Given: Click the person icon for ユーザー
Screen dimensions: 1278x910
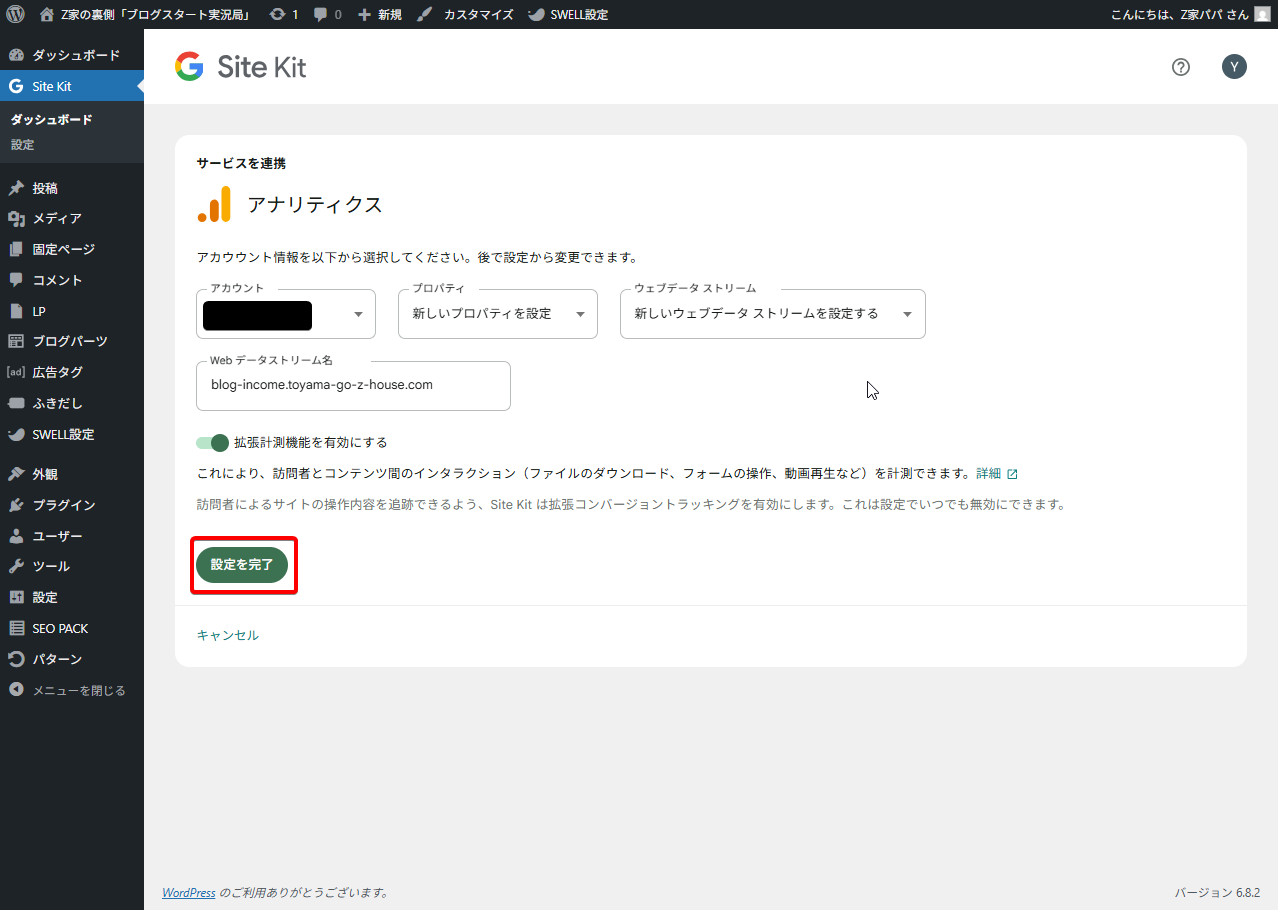Looking at the screenshot, I should pyautogui.click(x=16, y=536).
